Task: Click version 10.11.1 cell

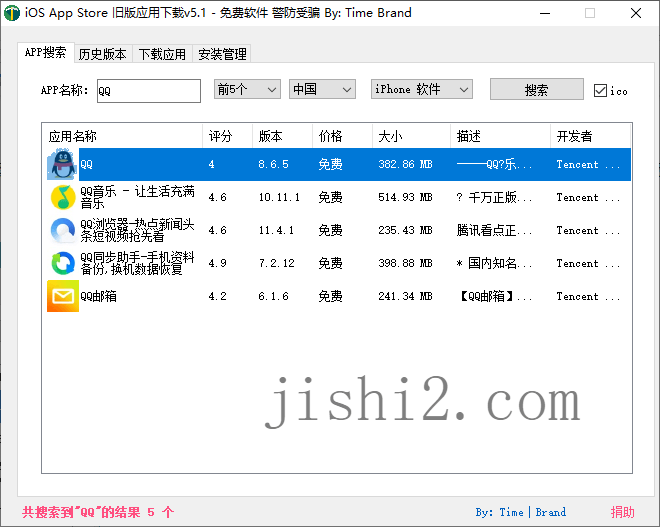Action: click(279, 197)
